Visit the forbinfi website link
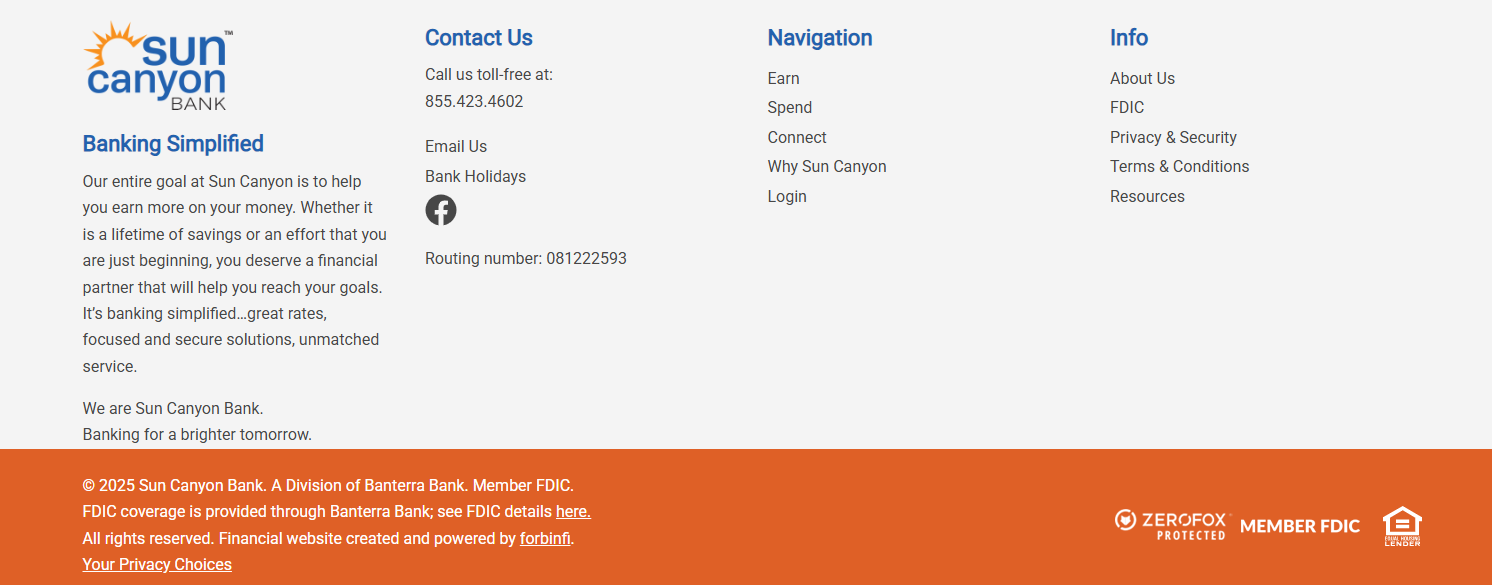The image size is (1492, 585). 545,539
